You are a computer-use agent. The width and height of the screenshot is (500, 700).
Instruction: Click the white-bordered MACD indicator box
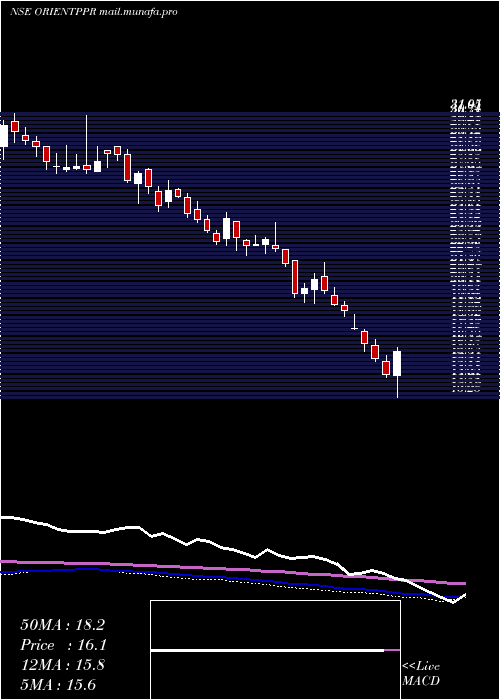point(275,650)
